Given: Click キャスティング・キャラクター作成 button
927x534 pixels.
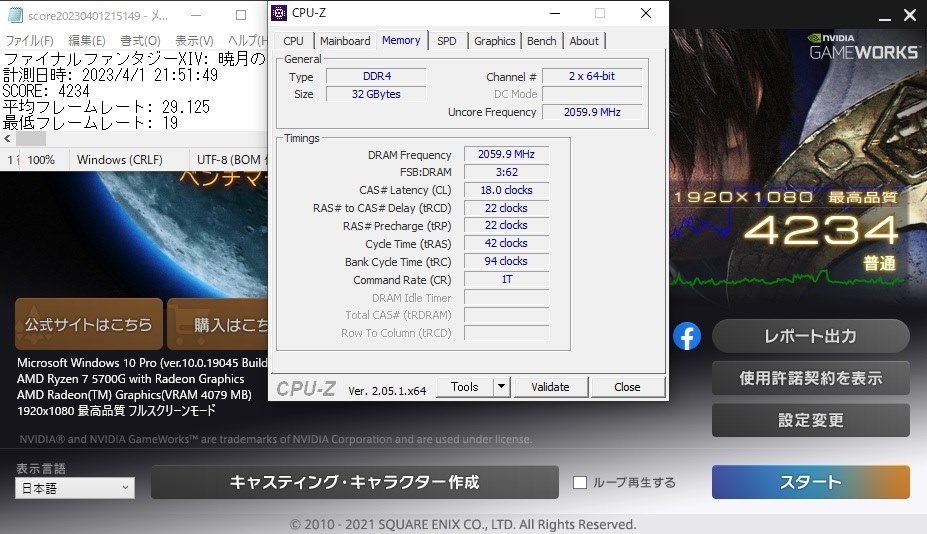Looking at the screenshot, I should click(355, 482).
